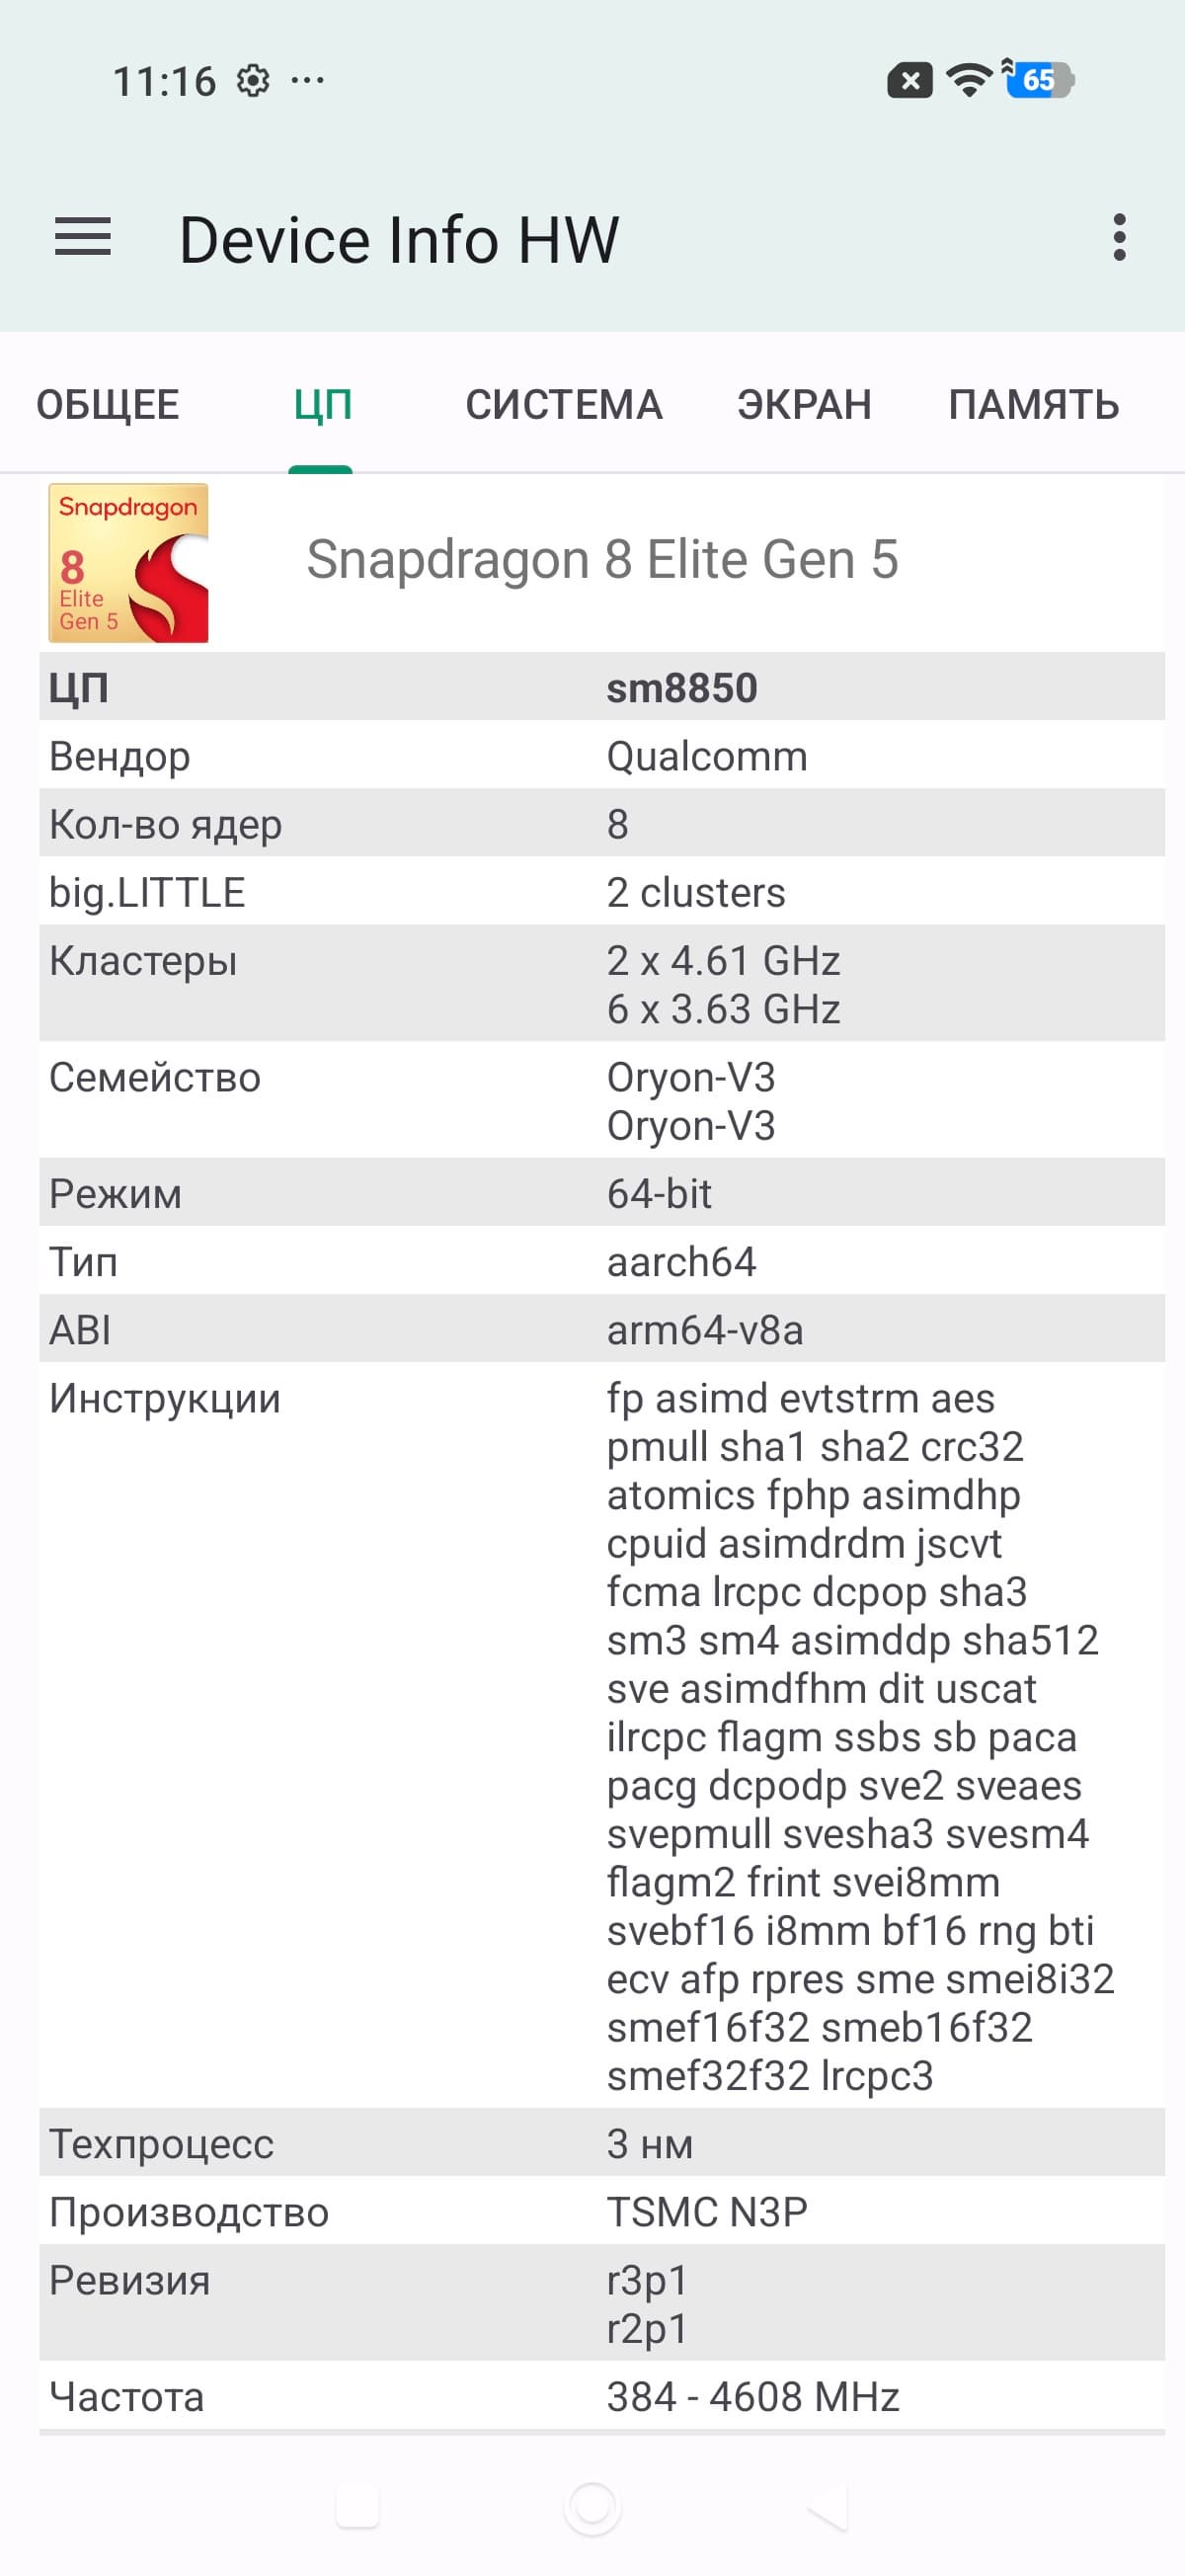Tap the Wi-Fi status icon
The width and height of the screenshot is (1185, 2576).
tap(968, 80)
